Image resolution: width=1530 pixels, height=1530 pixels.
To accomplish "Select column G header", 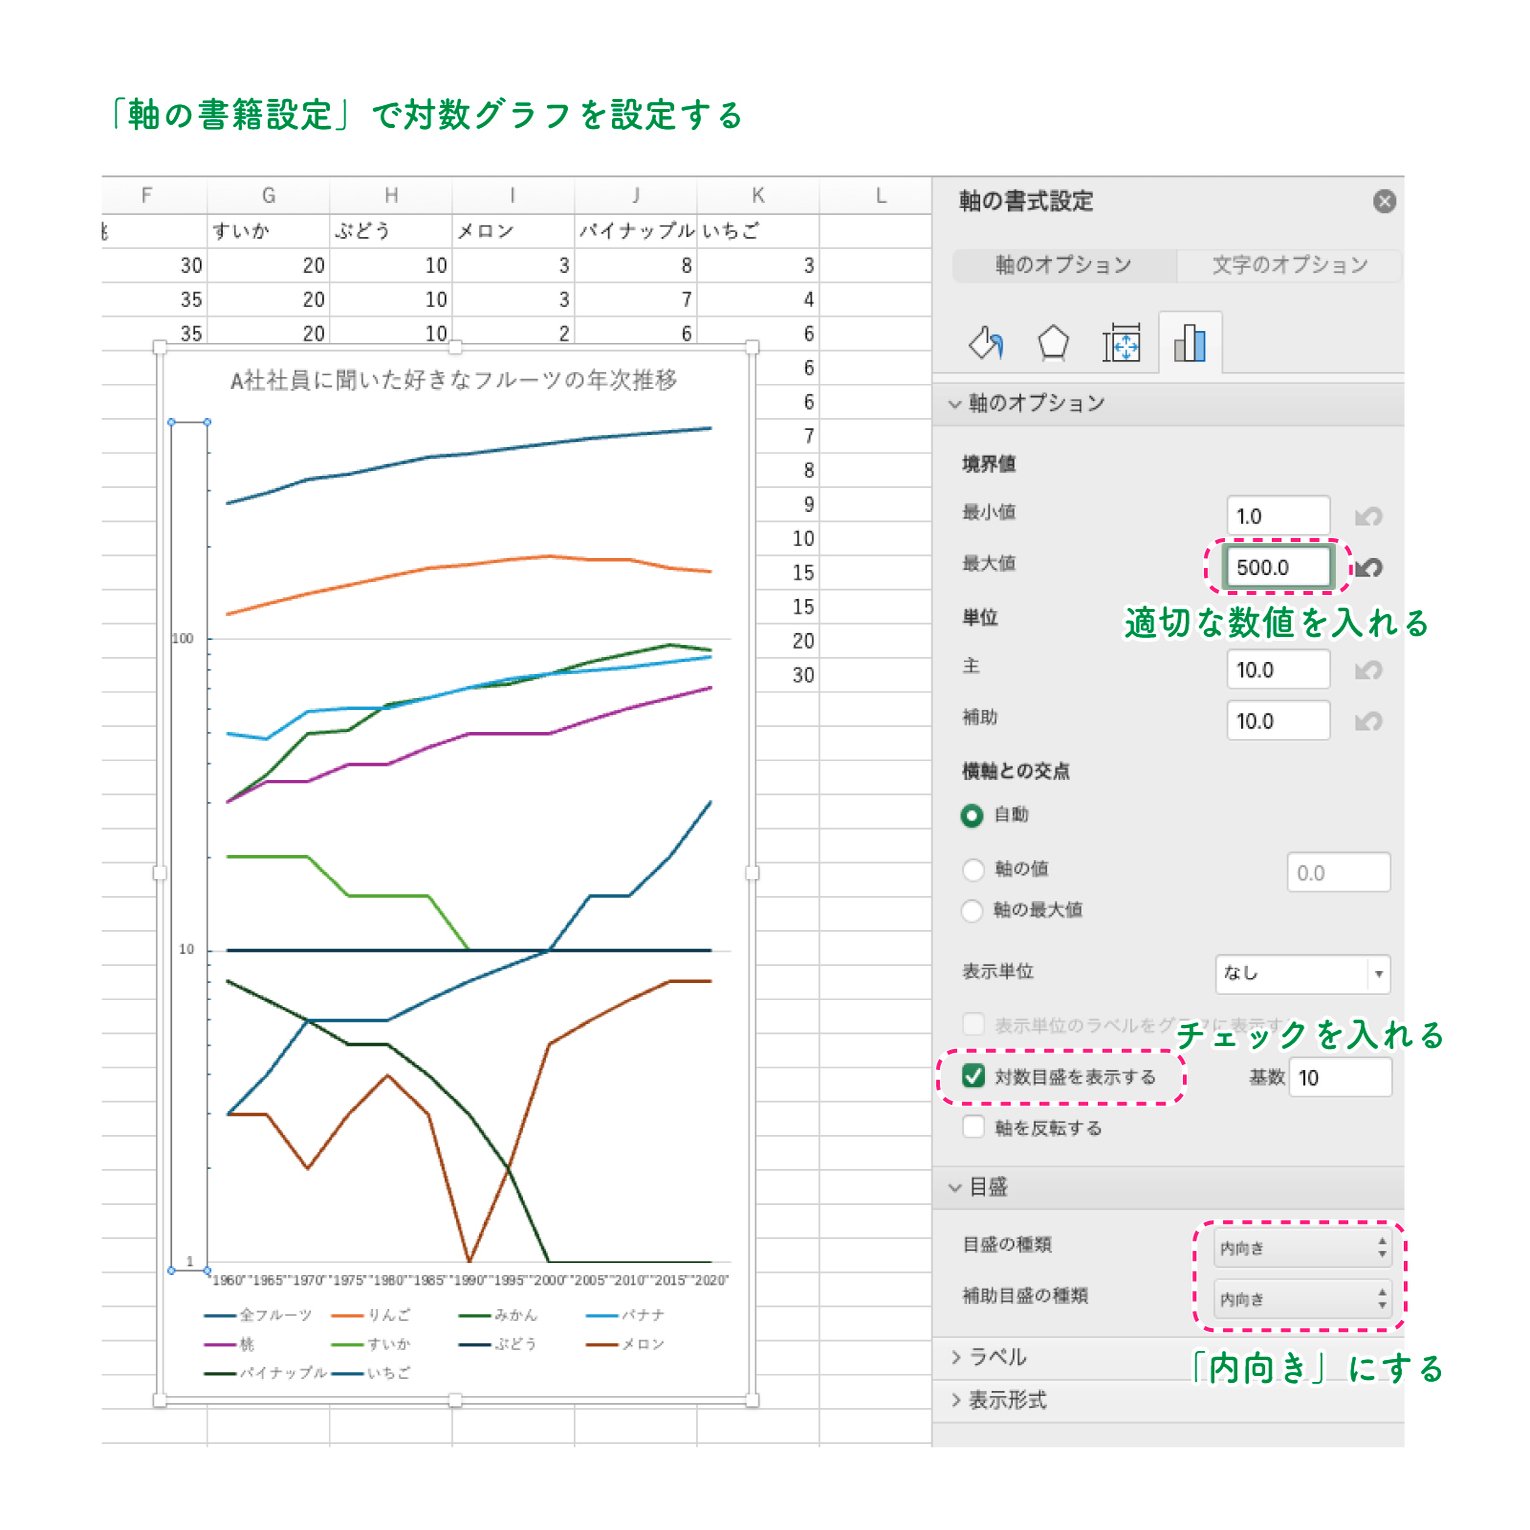I will pos(268,196).
